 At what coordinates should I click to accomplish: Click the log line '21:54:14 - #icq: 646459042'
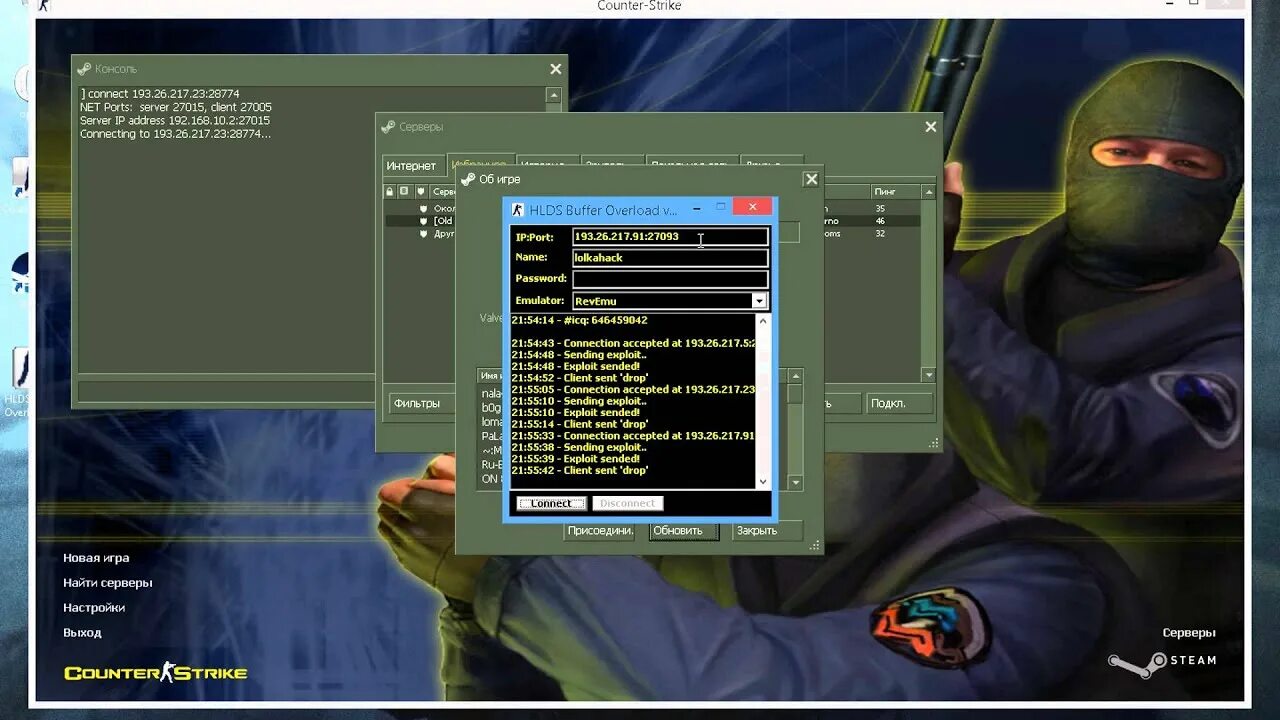[579, 320]
